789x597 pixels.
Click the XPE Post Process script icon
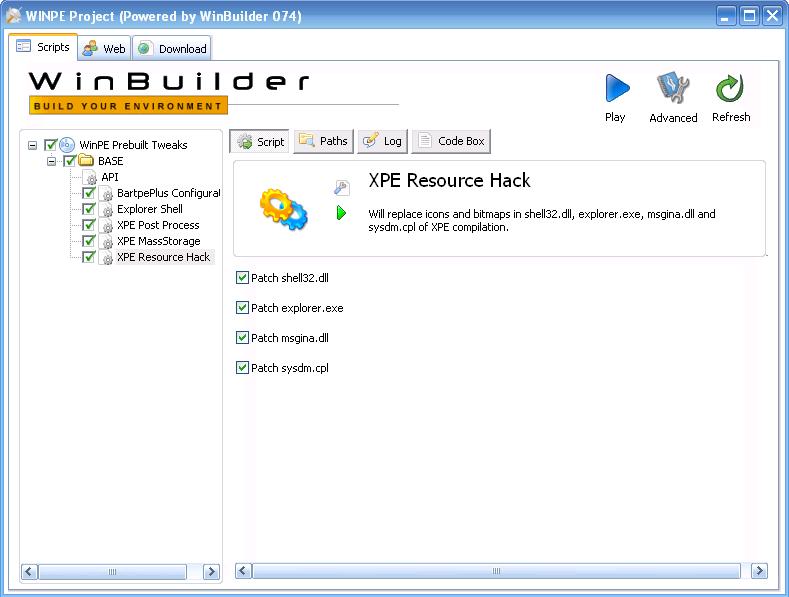tap(106, 226)
